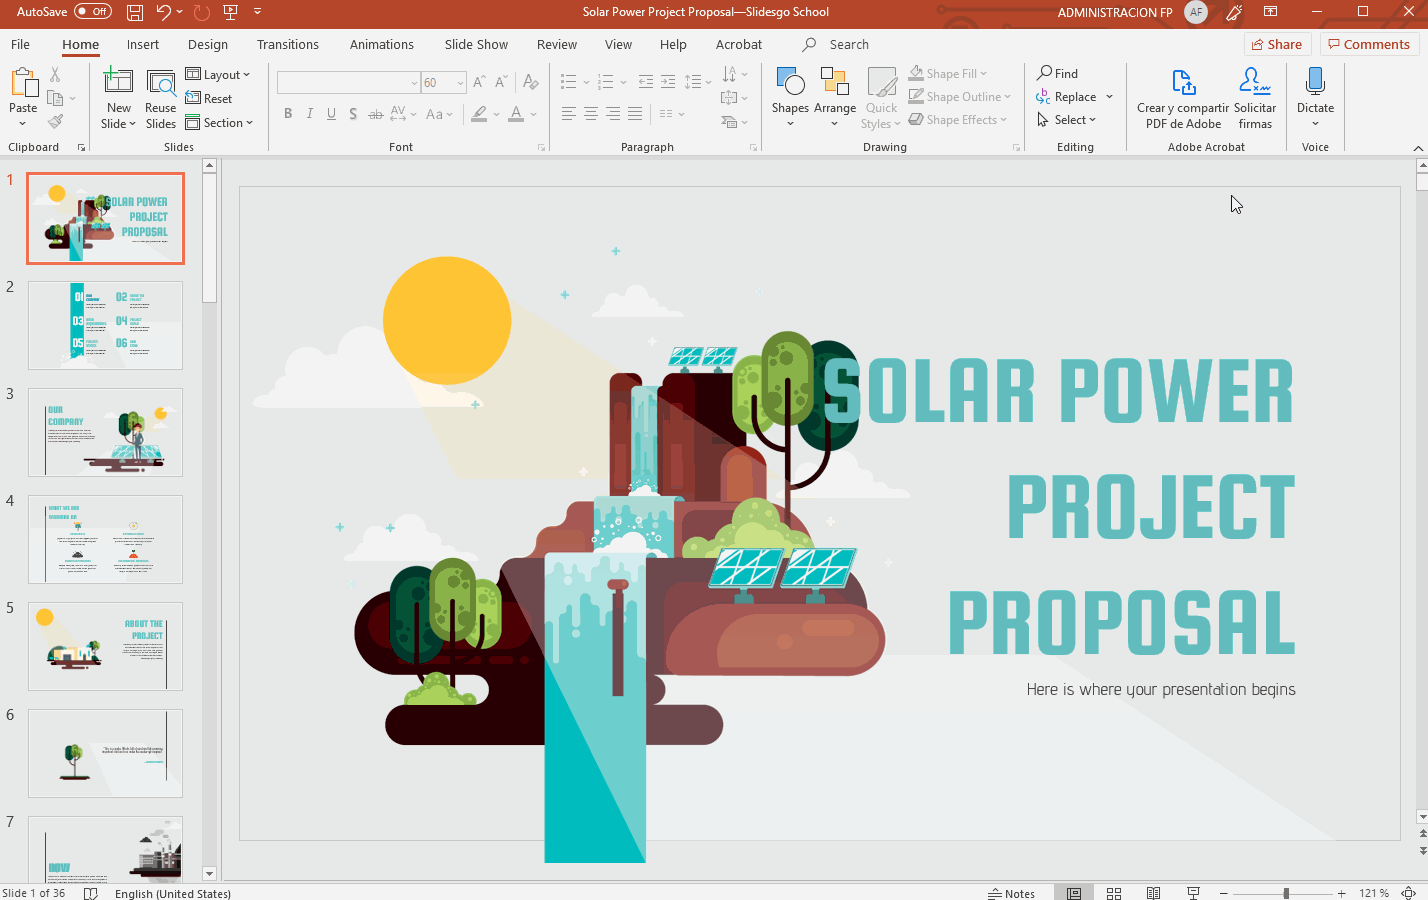Open Reading View from status bar
Viewport: 1428px width, 900px height.
point(1153,893)
